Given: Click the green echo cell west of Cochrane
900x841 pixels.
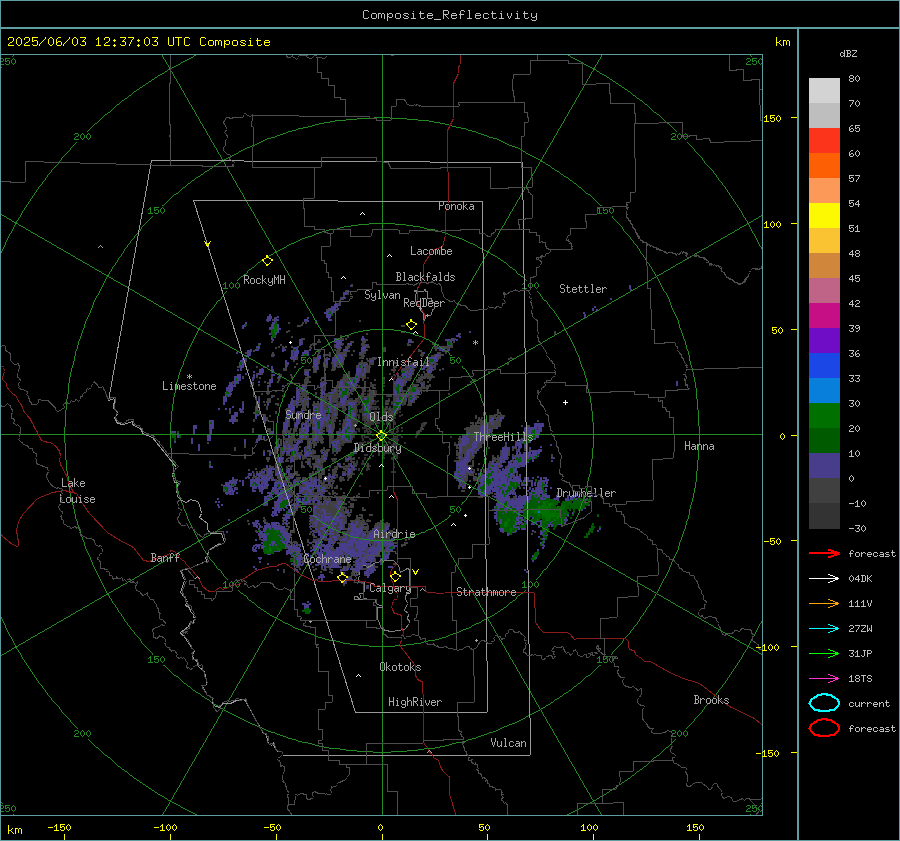Looking at the screenshot, I should coord(275,541).
